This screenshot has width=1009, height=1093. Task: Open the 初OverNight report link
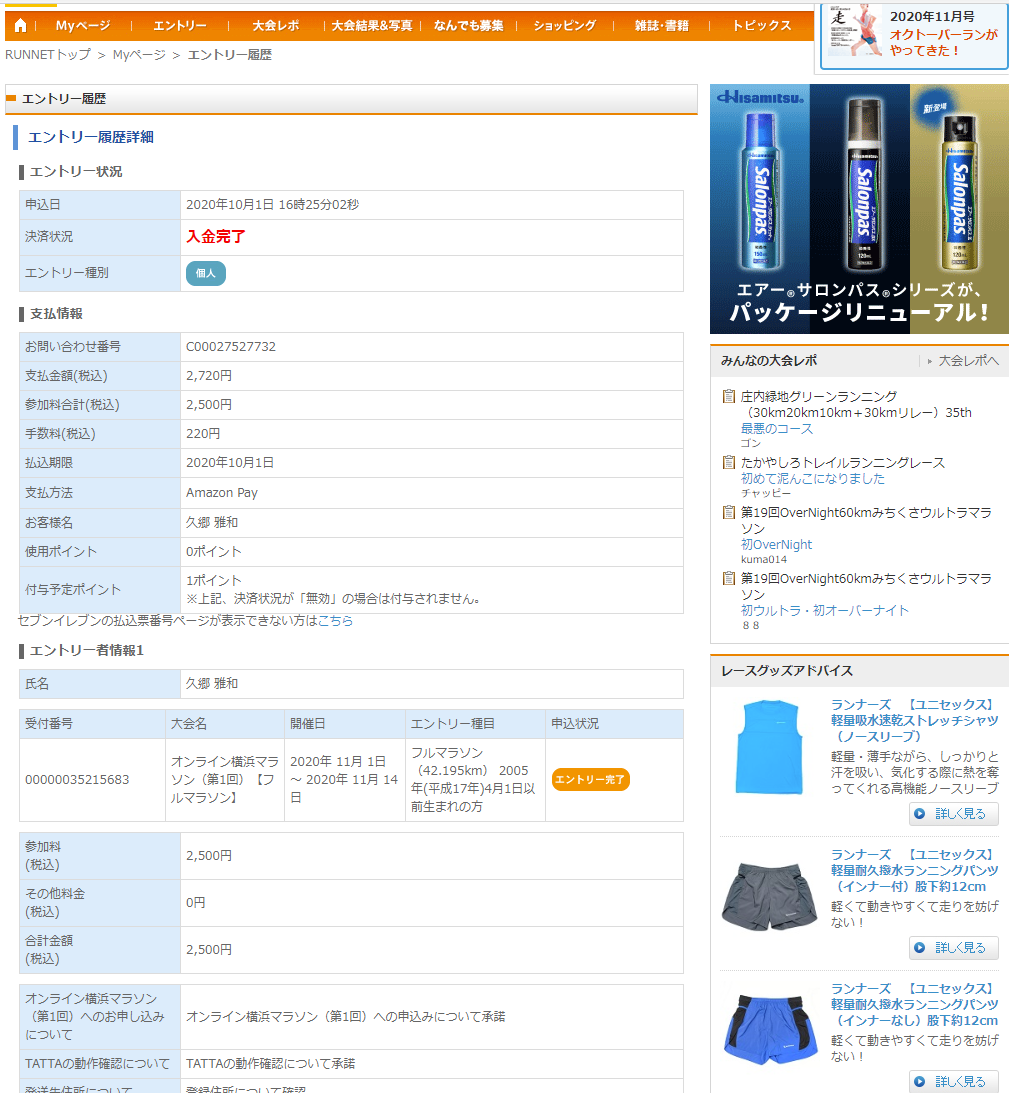point(776,544)
